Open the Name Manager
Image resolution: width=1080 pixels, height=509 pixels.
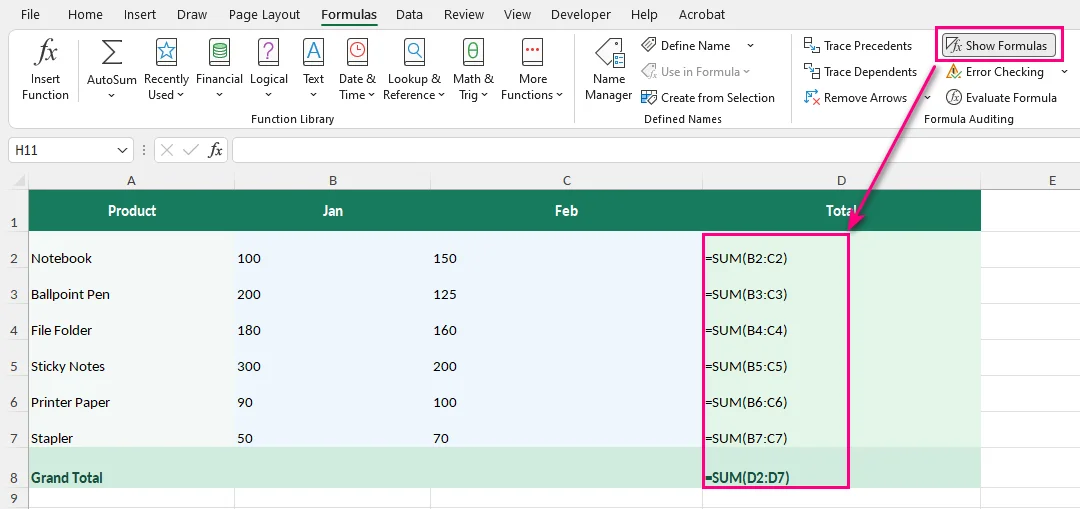(x=609, y=69)
